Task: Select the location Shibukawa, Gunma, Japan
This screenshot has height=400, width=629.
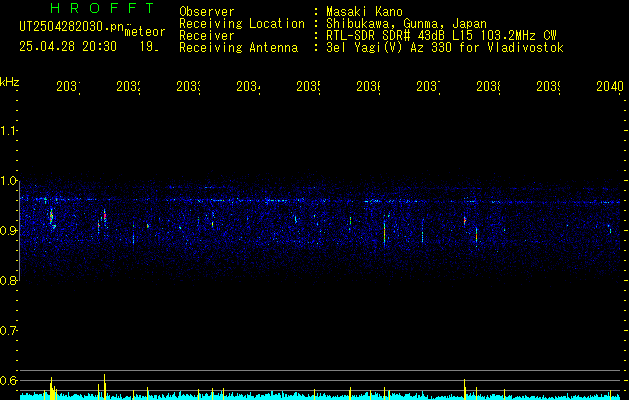Action: [x=406, y=24]
